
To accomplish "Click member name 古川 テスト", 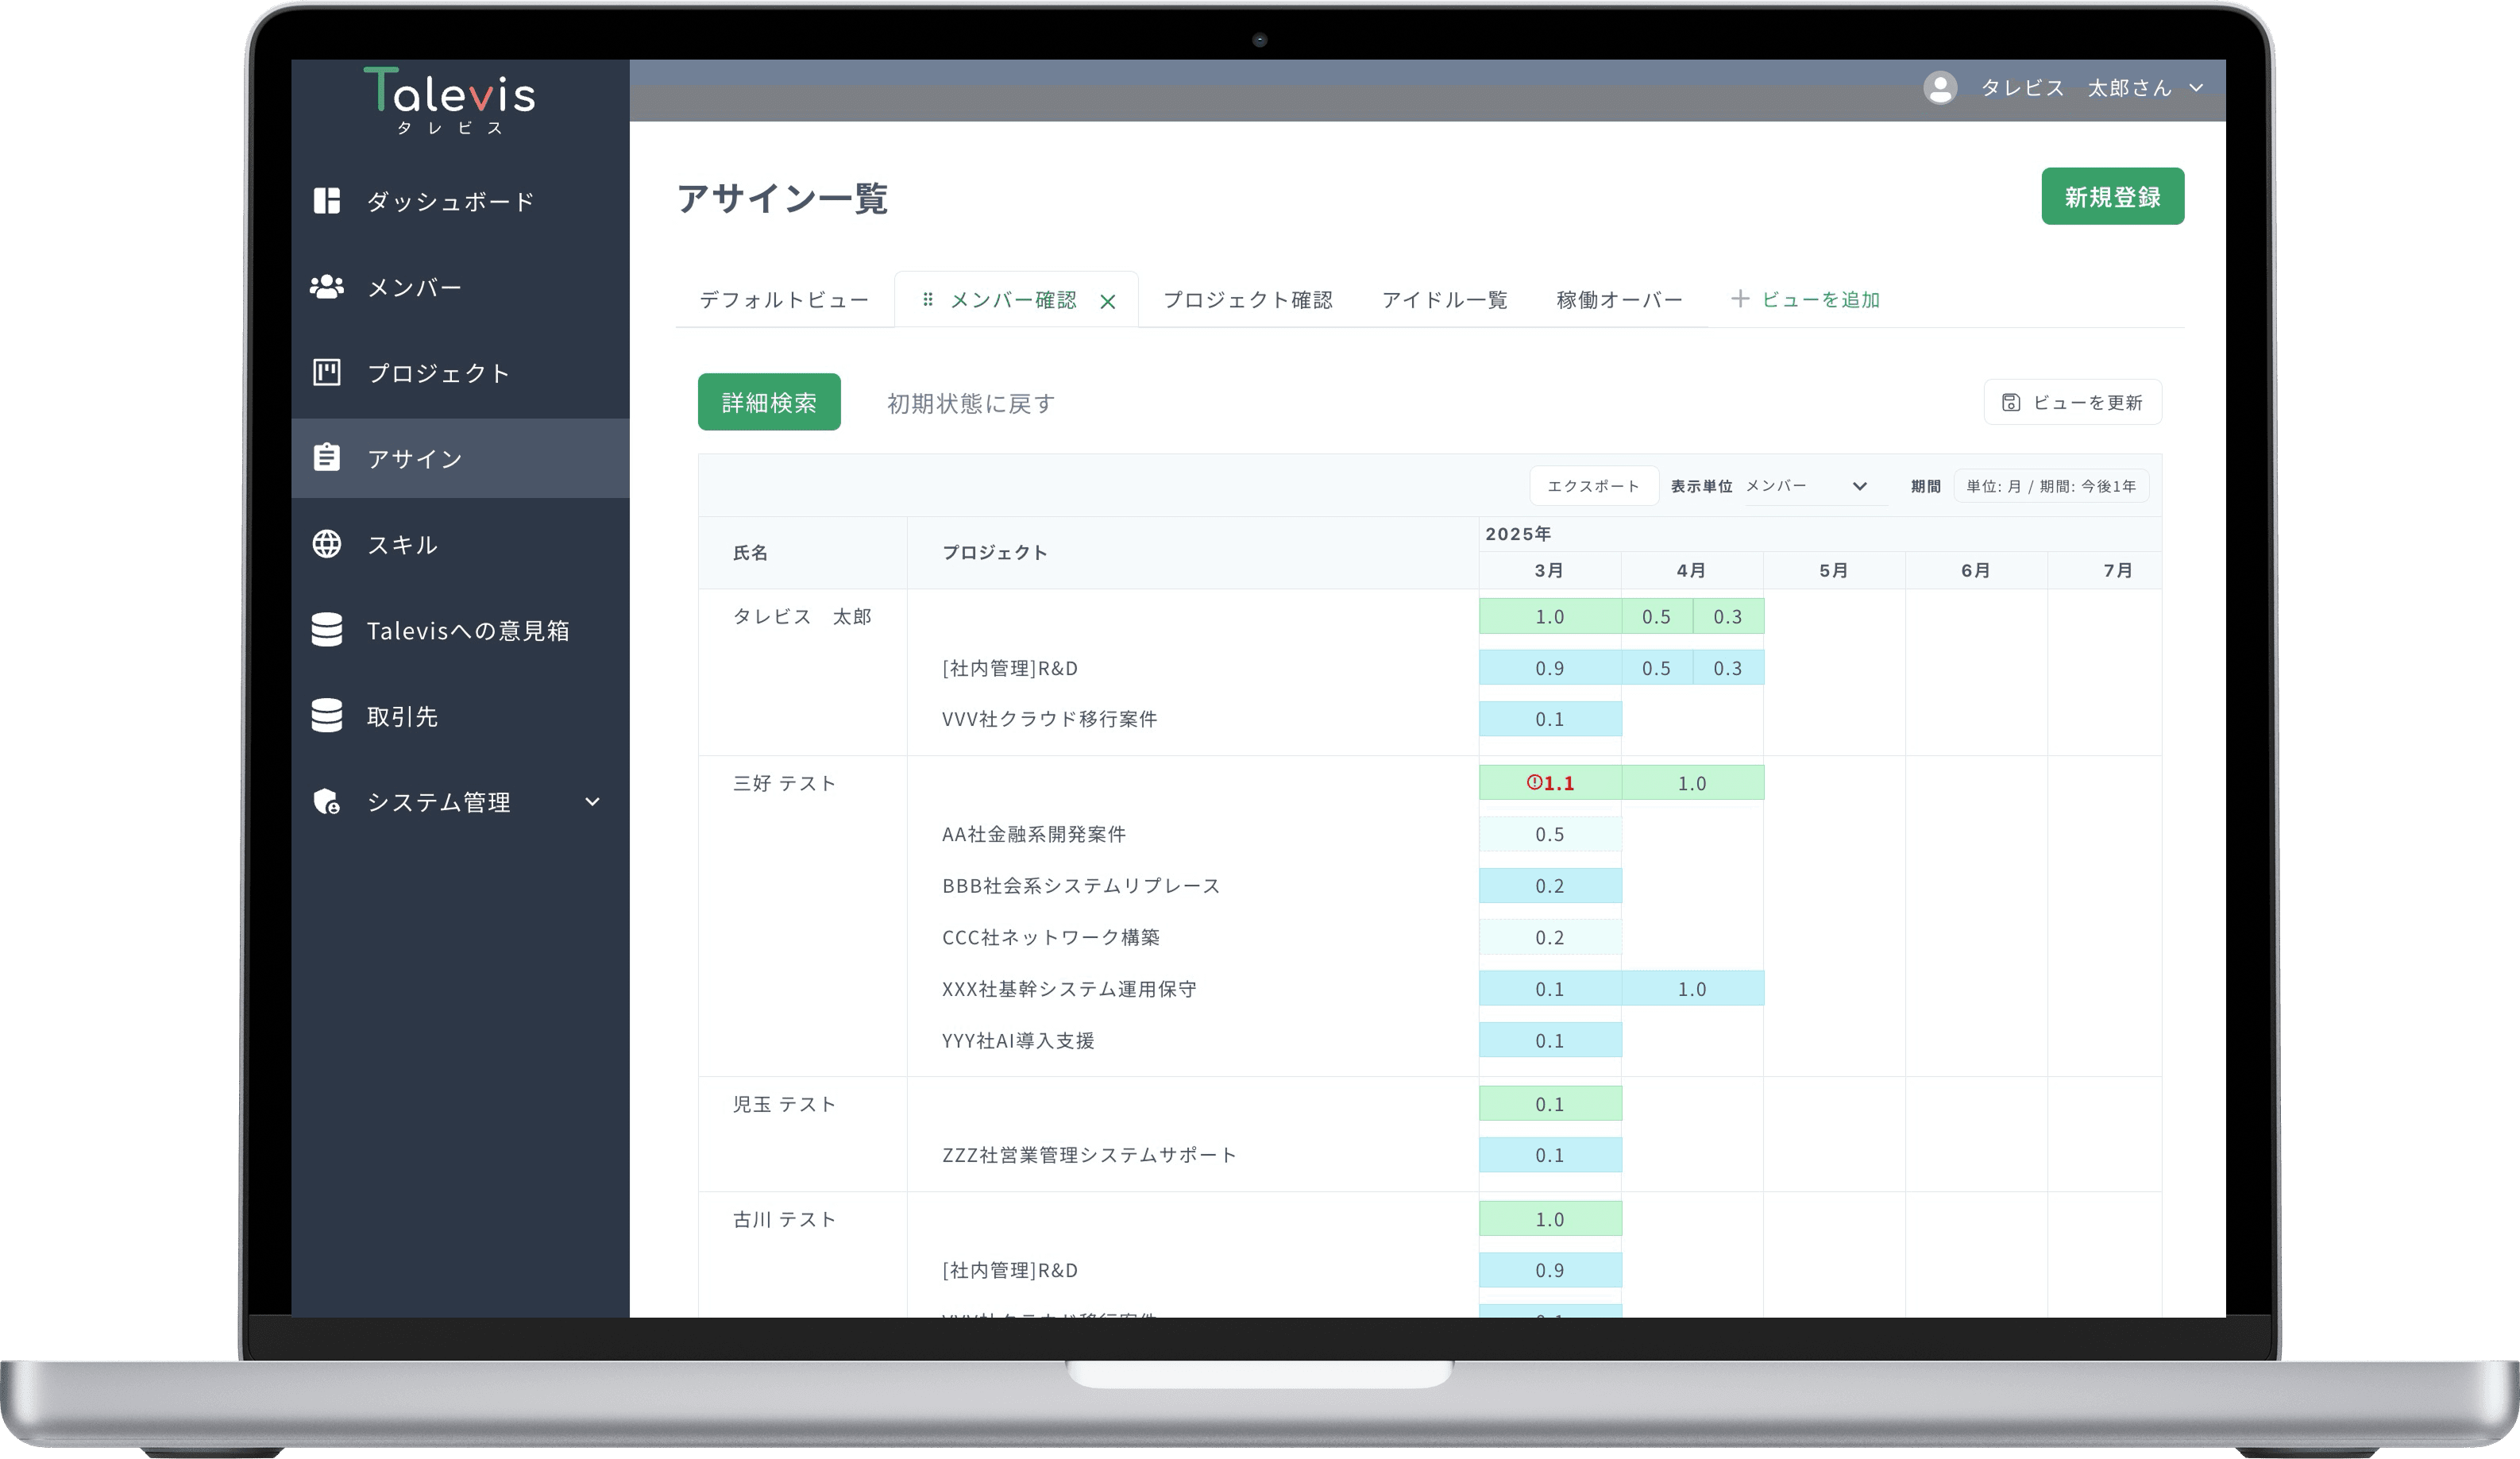I will pyautogui.click(x=784, y=1219).
